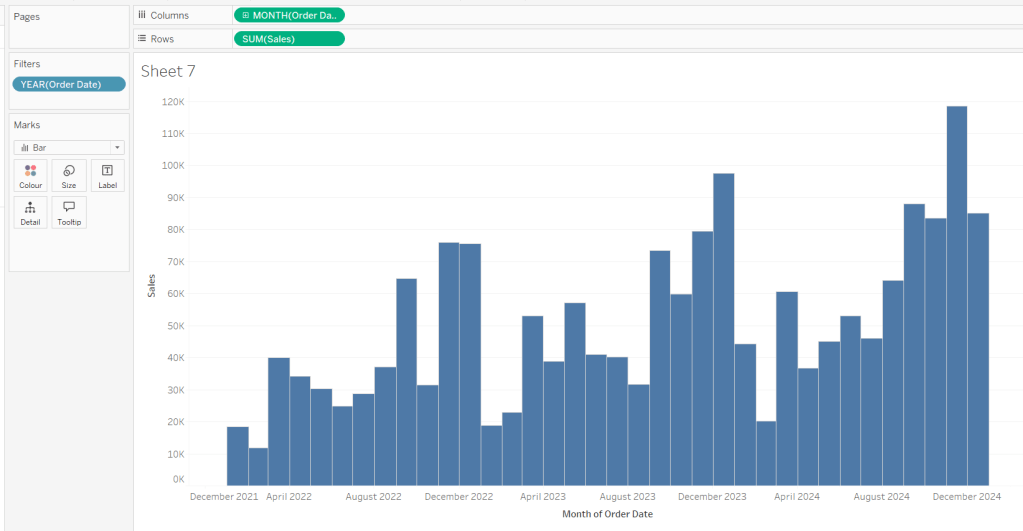
Task: Click the Sheet 7 title
Action: coord(168,71)
